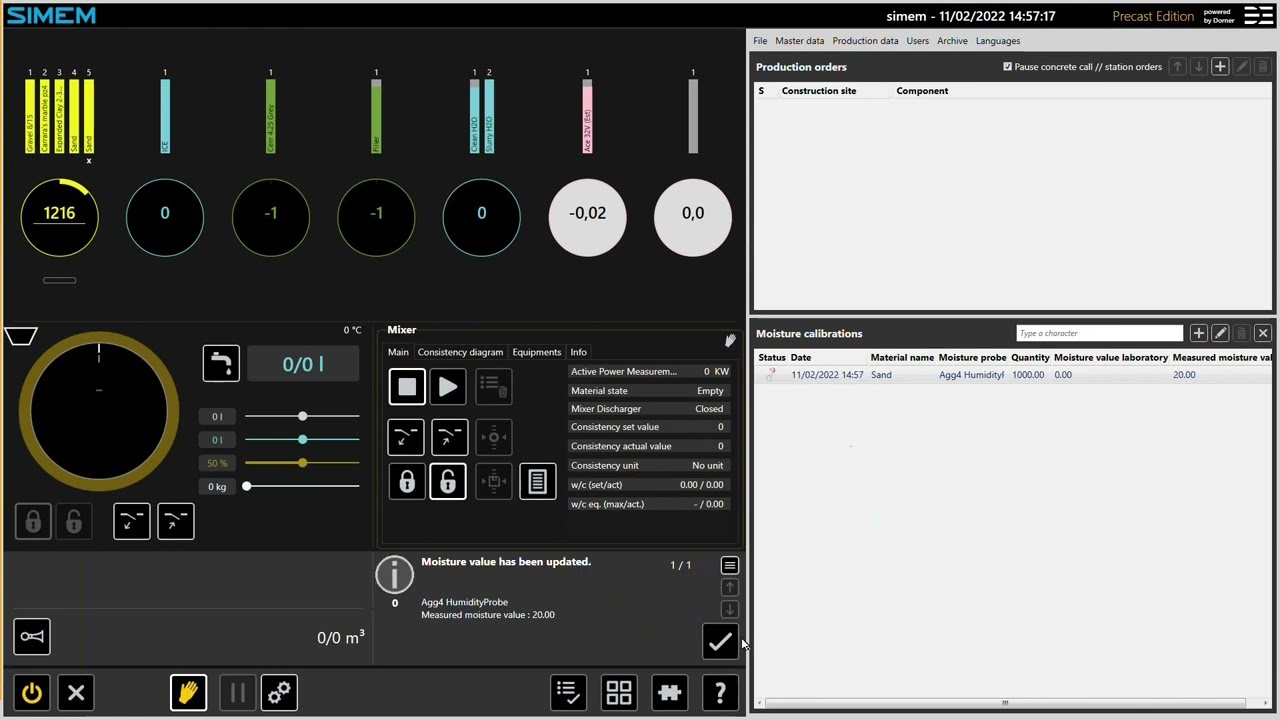Screen dimensions: 1280x720
Task: Click the Agg4 Humidity probe cell
Action: [971, 375]
